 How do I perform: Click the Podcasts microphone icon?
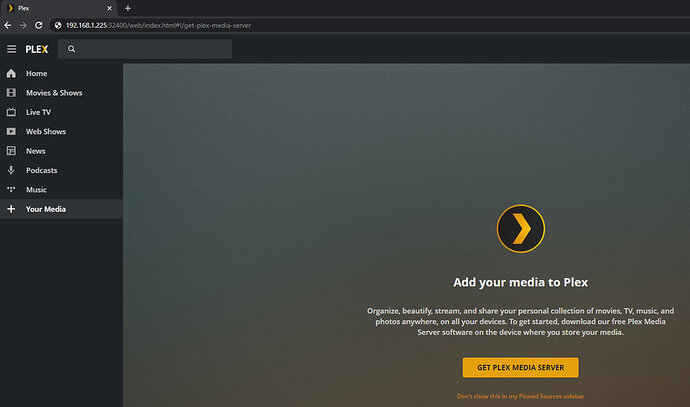tap(11, 170)
